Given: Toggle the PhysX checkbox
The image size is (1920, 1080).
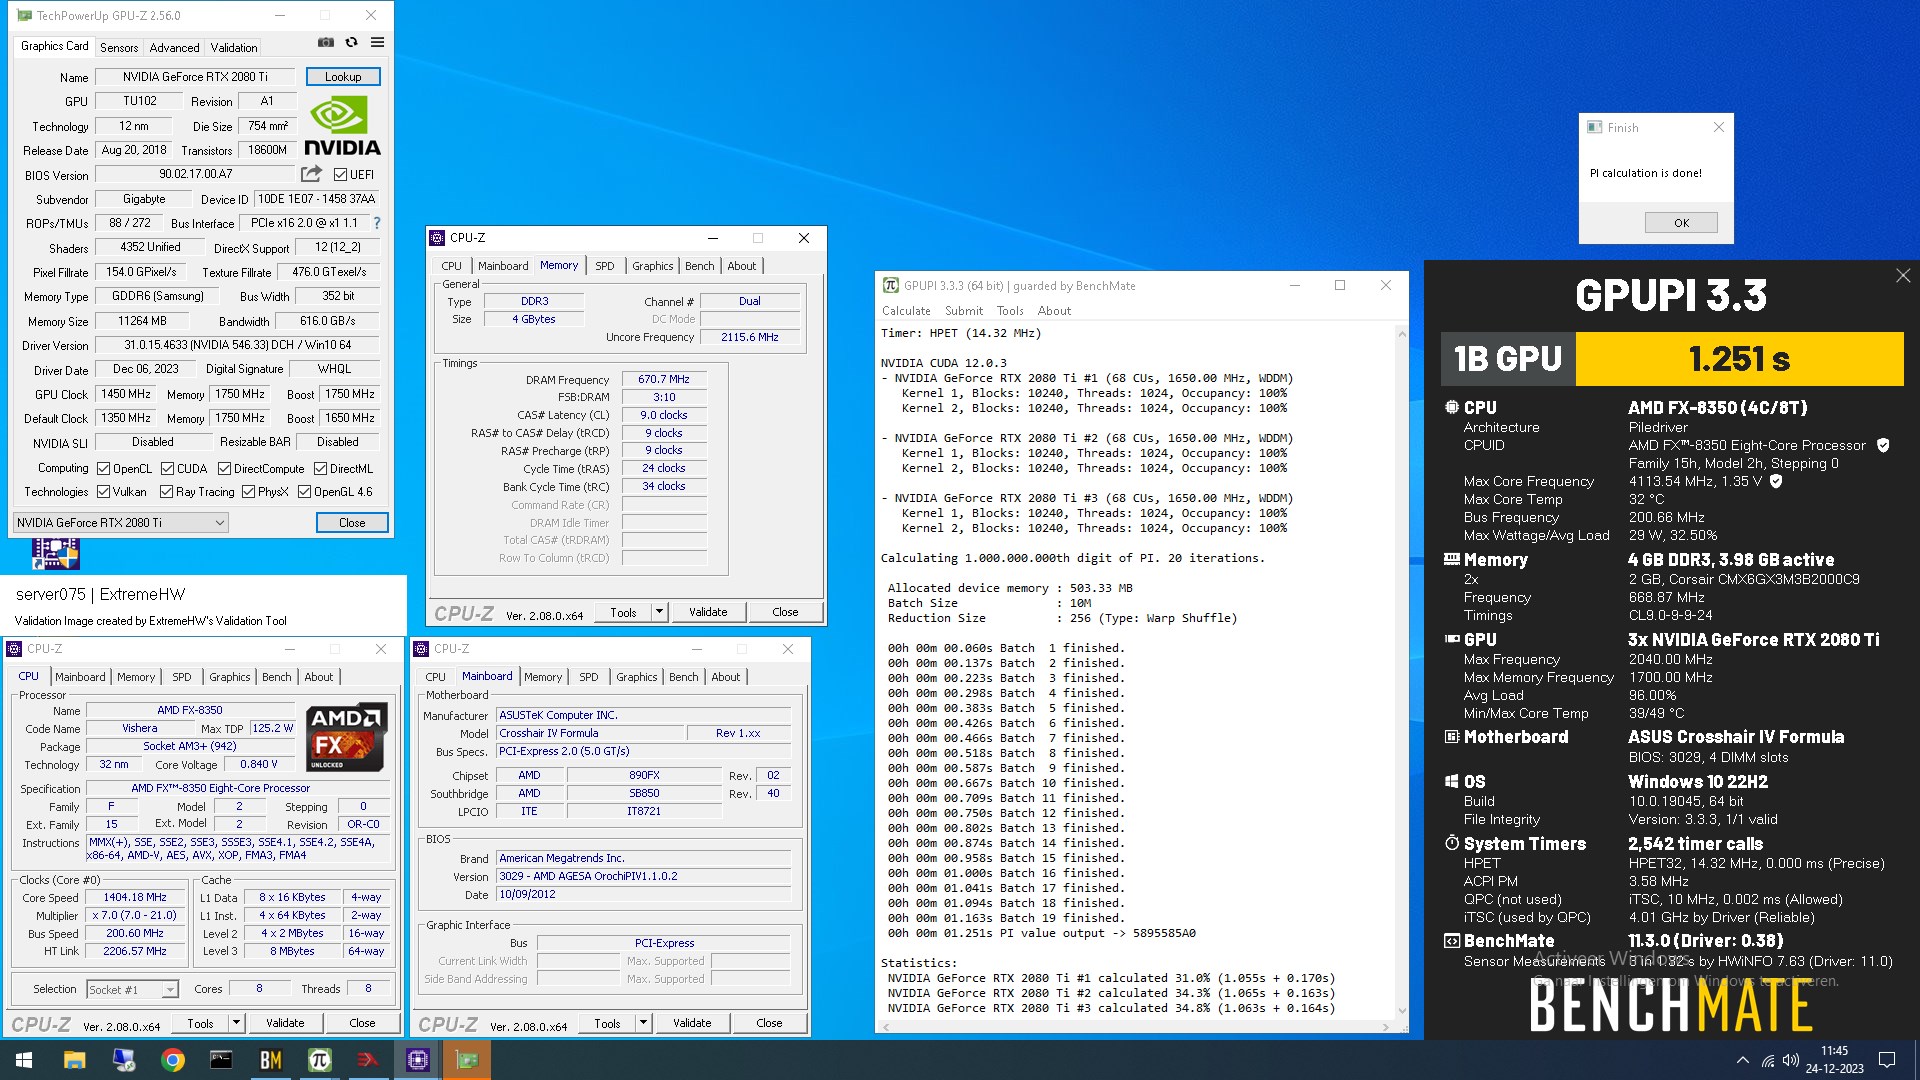Looking at the screenshot, I should 248,491.
